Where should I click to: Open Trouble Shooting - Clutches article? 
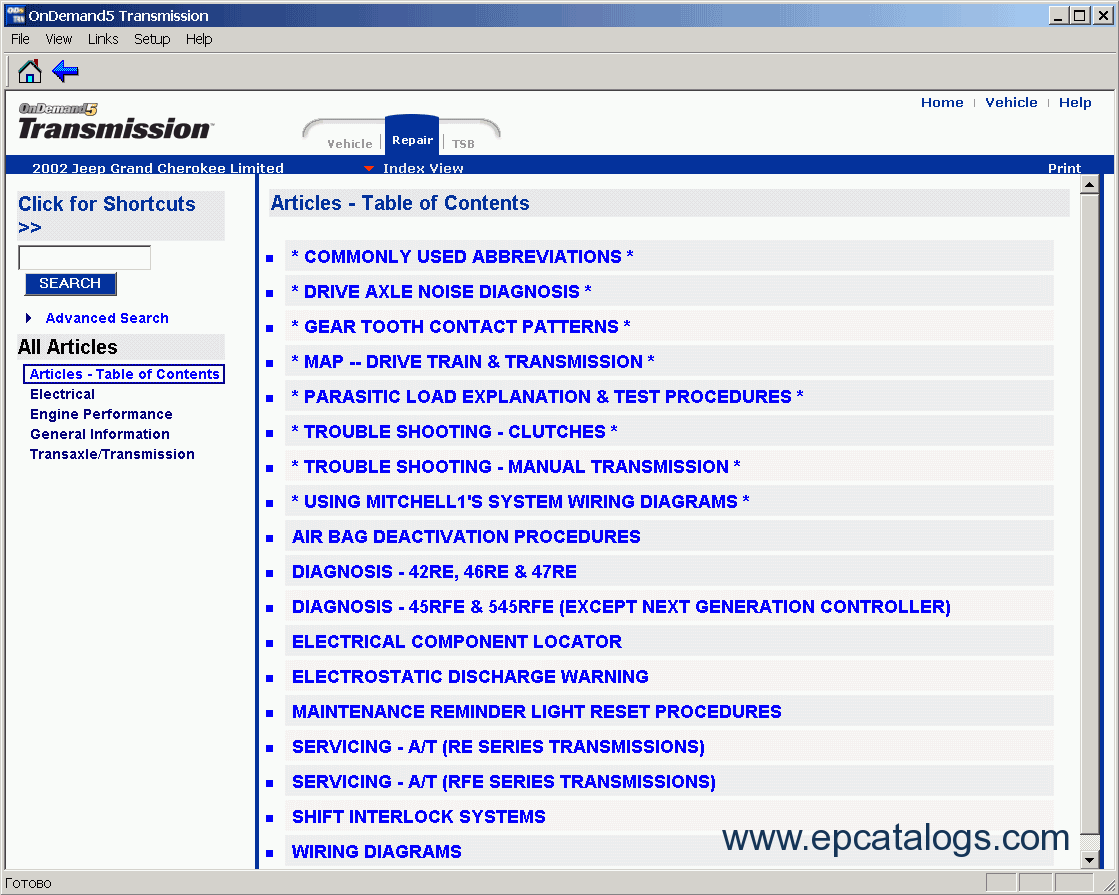(x=455, y=431)
